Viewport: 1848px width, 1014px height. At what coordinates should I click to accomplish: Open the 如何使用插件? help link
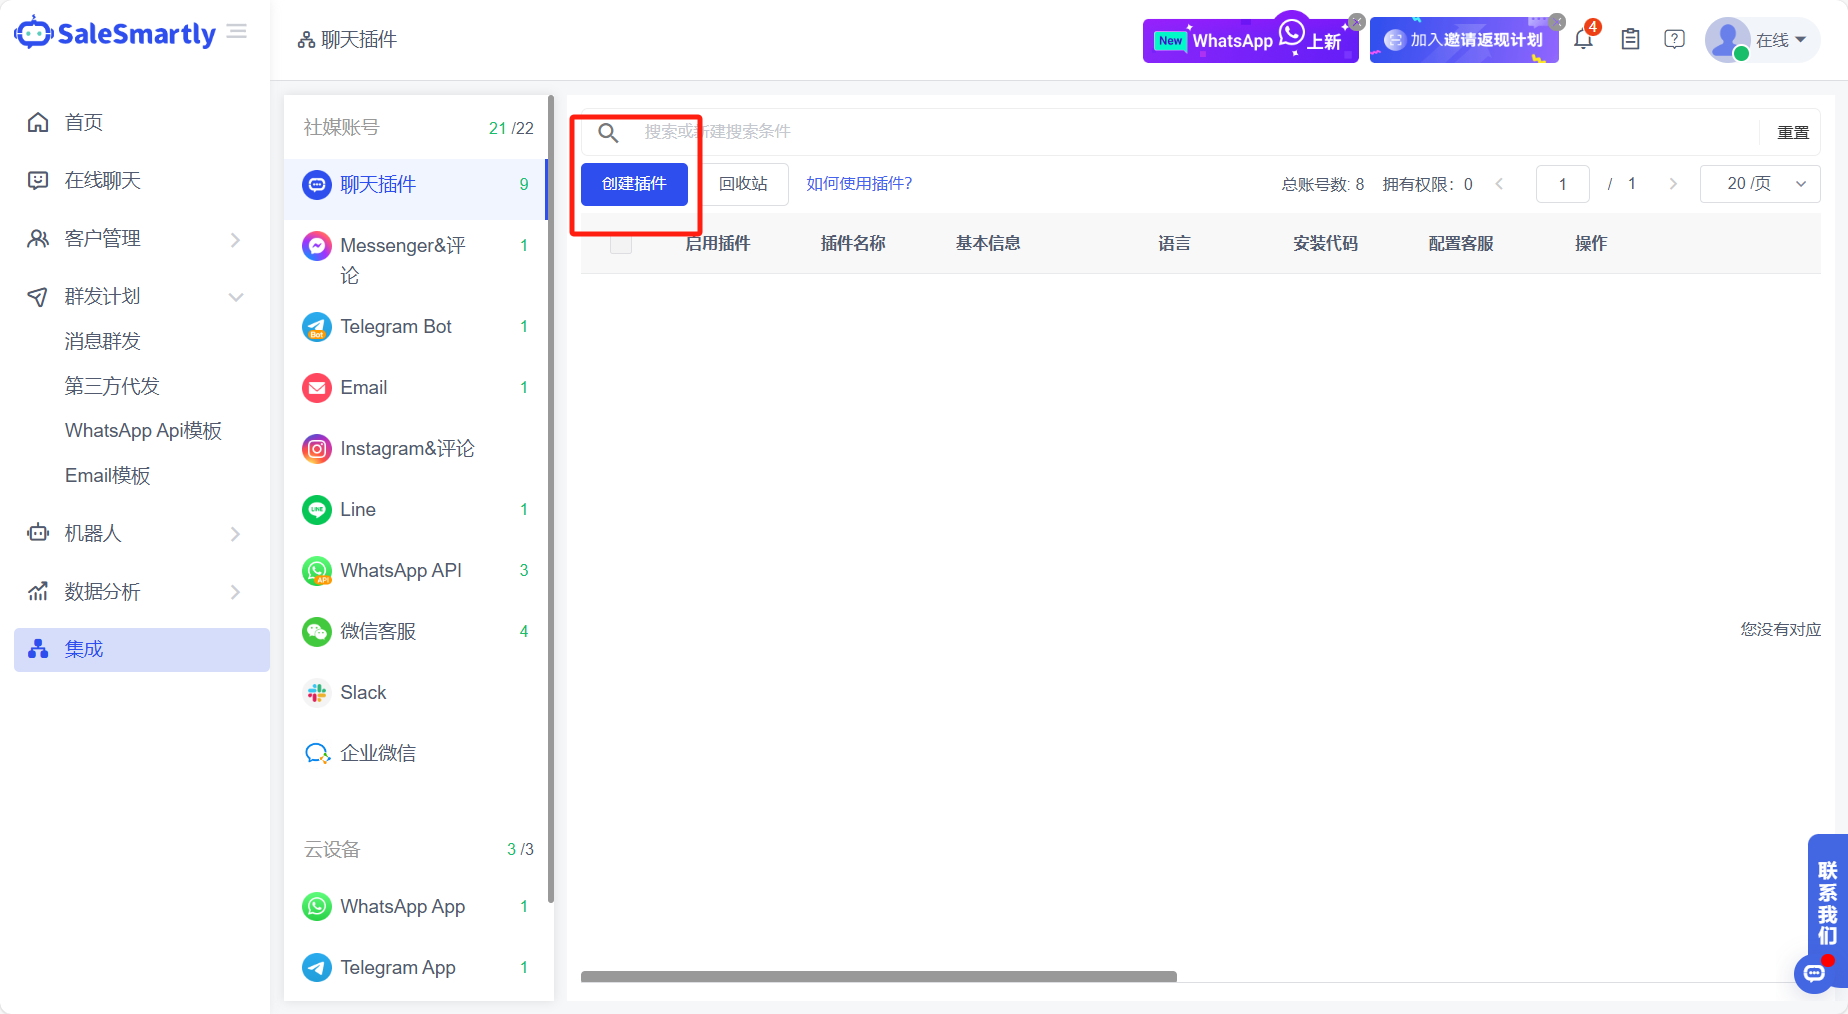coord(859,184)
